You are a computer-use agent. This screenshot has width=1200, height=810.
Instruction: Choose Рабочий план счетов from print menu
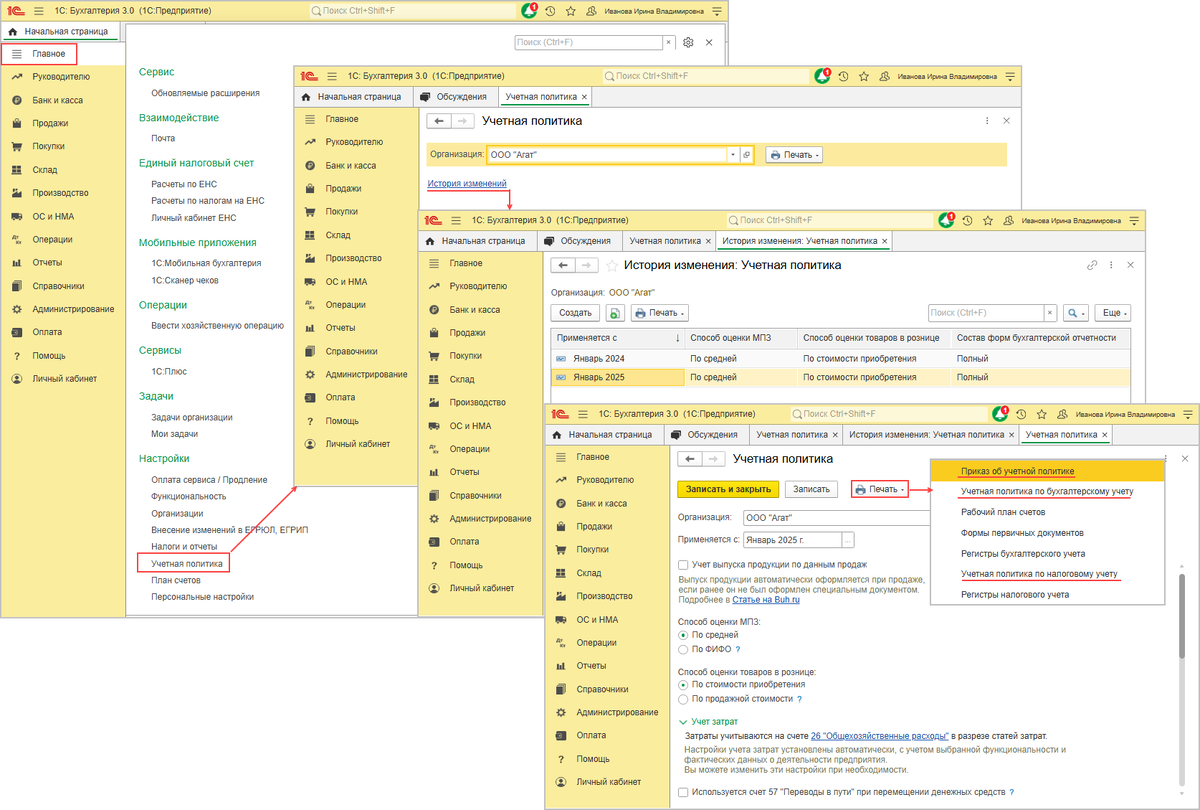click(1048, 512)
